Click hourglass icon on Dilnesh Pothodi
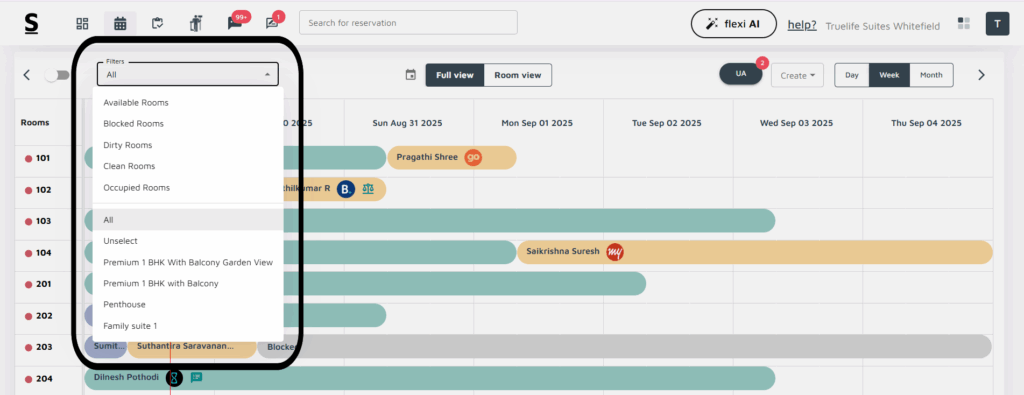The image size is (1024, 395). point(174,378)
